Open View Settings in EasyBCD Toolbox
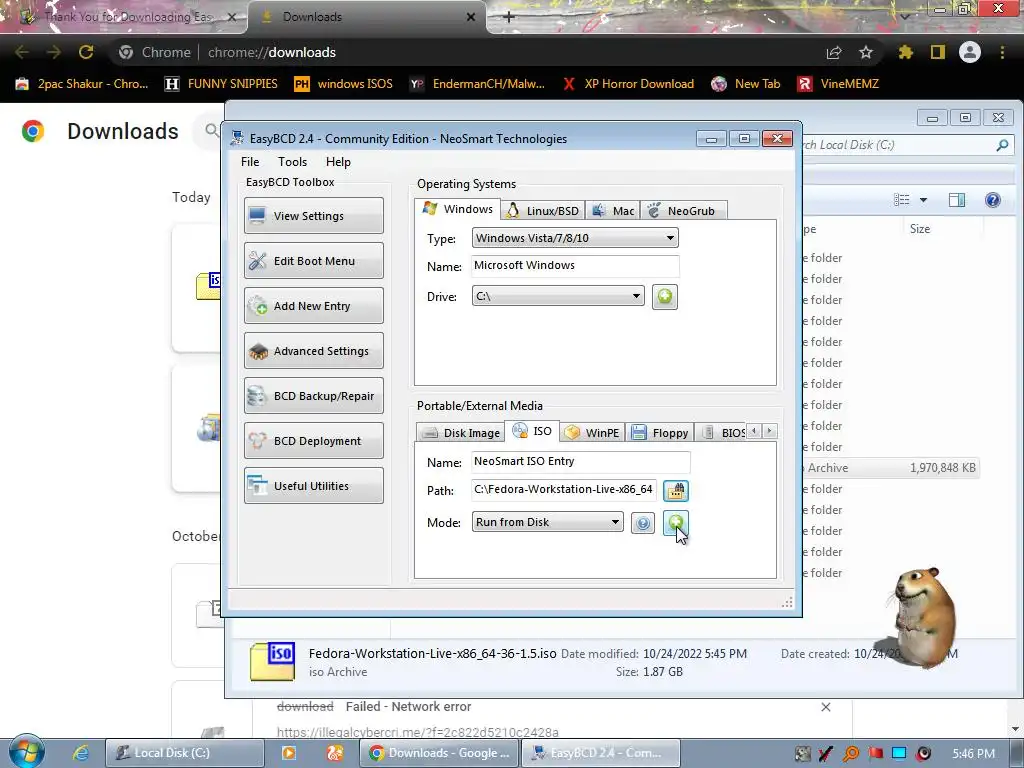The image size is (1024, 768). (x=313, y=216)
